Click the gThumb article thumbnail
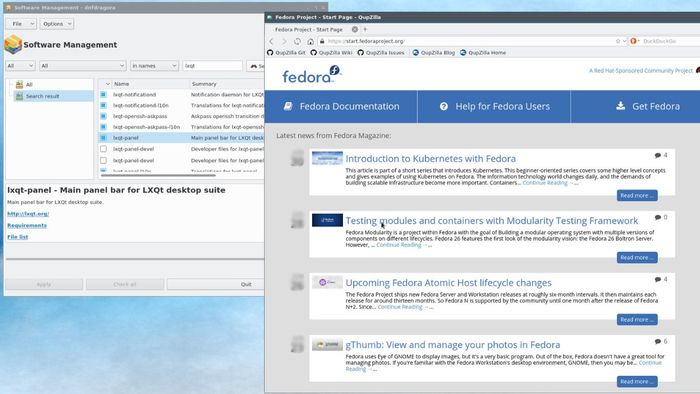 [327, 344]
